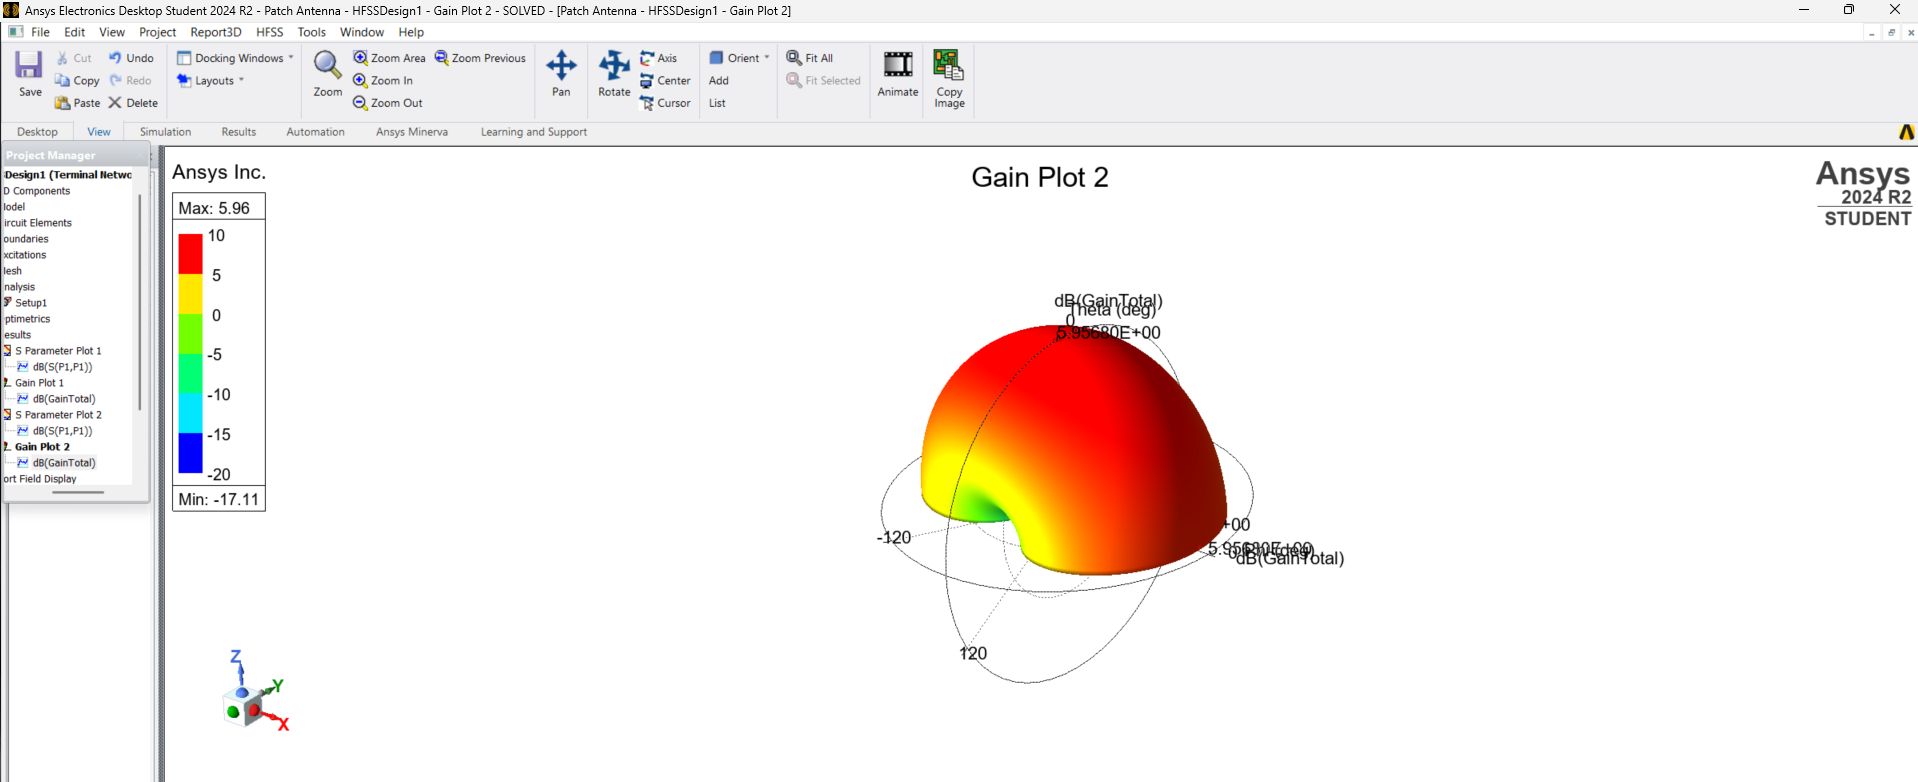The image size is (1918, 782).
Task: Choose Rotate about Cursor
Action: pos(665,103)
